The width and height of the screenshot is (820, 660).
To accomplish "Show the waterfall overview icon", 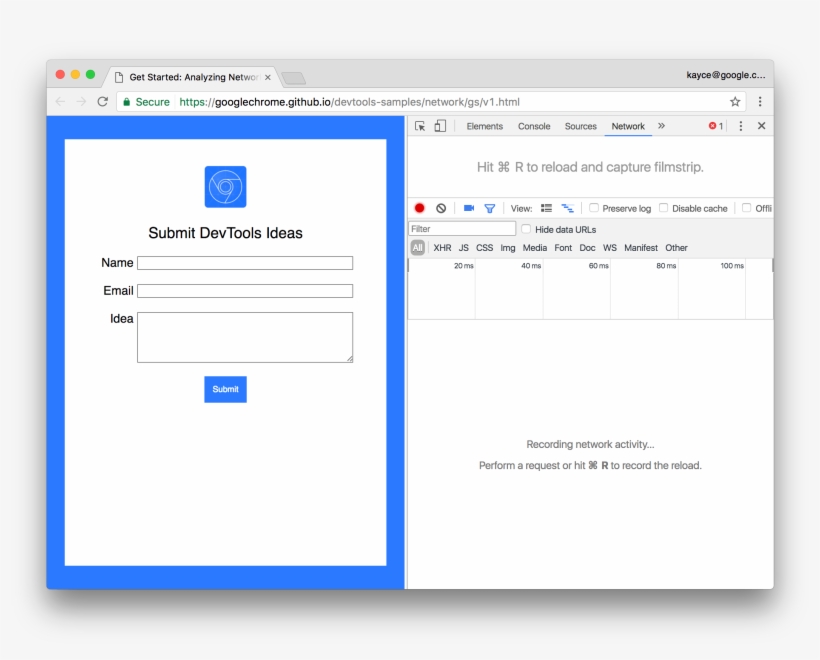I will (x=567, y=208).
